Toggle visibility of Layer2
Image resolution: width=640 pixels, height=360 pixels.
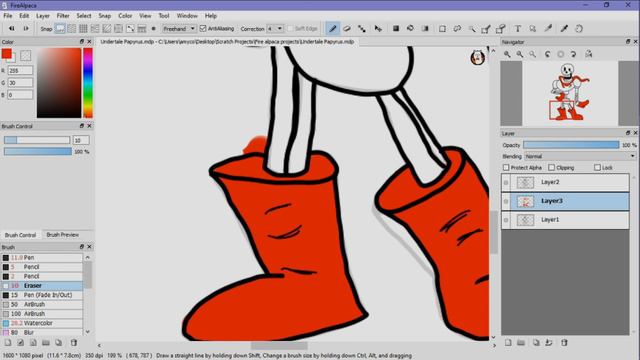[506, 182]
